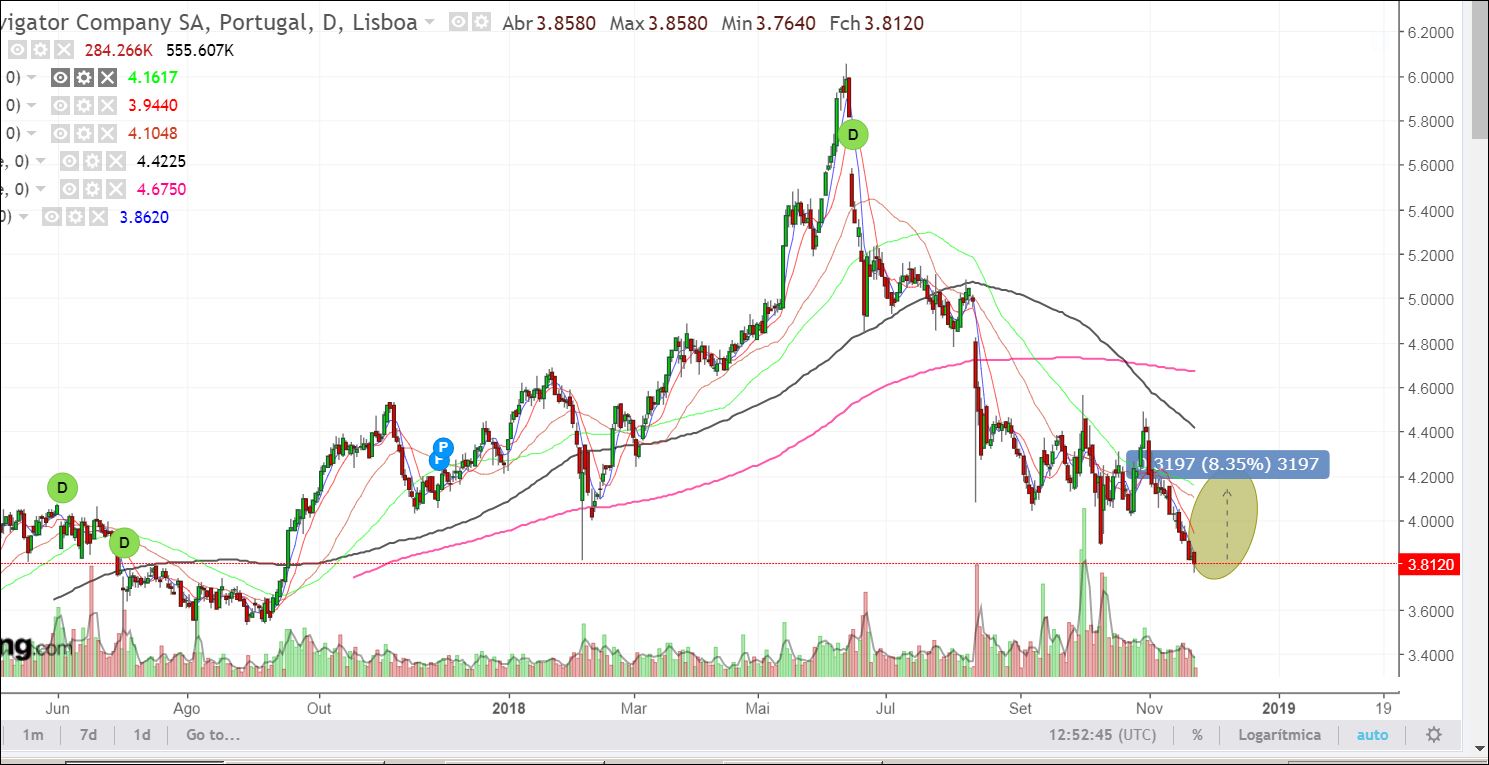This screenshot has width=1489, height=765.
Task: Remove the 4.1048 indicator
Action: click(x=107, y=133)
